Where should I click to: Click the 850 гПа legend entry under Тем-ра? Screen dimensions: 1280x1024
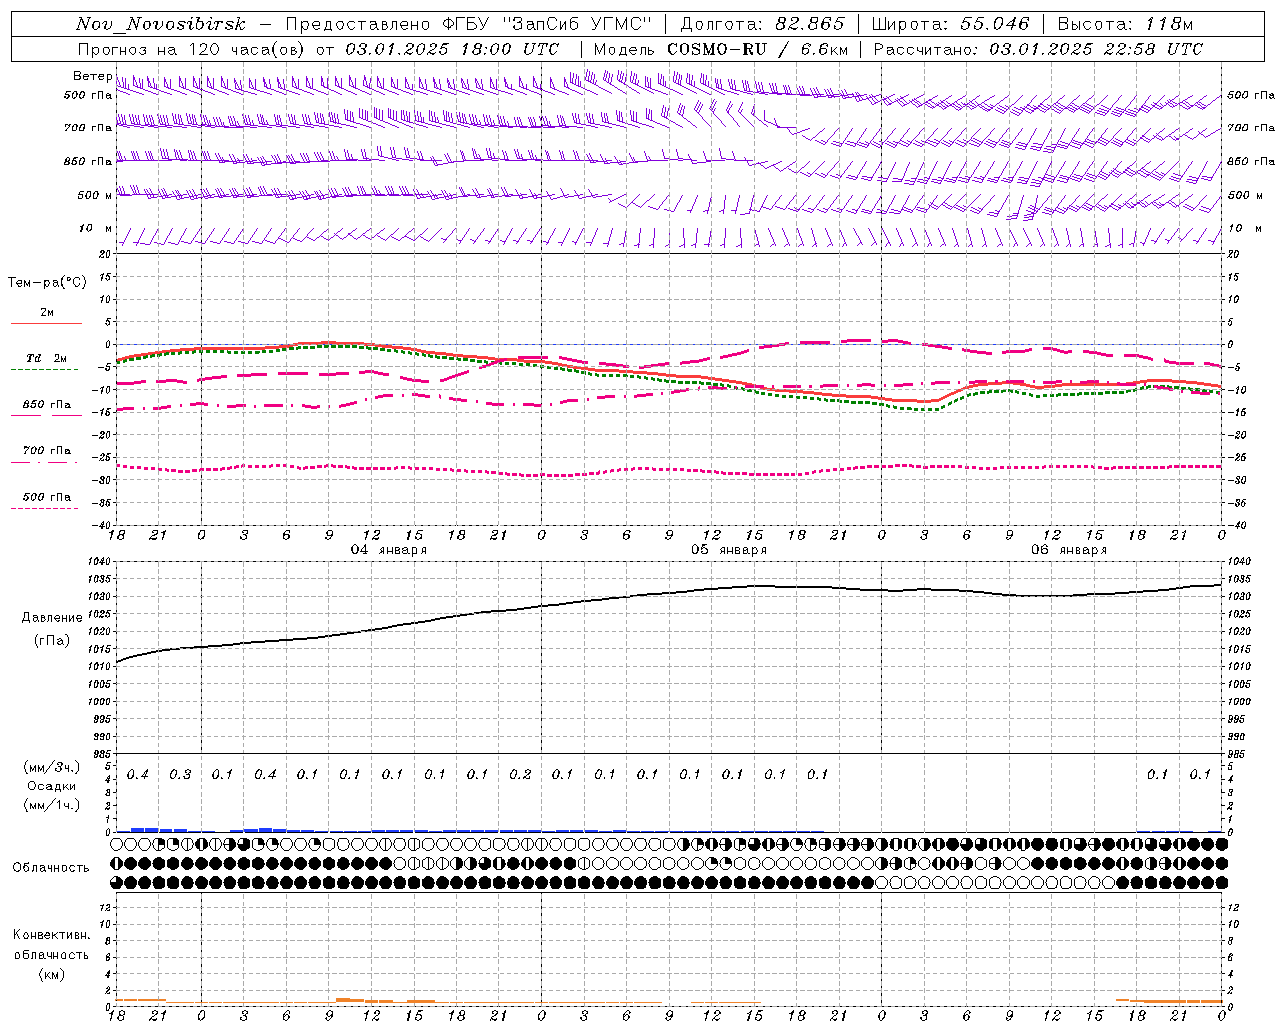coord(46,405)
